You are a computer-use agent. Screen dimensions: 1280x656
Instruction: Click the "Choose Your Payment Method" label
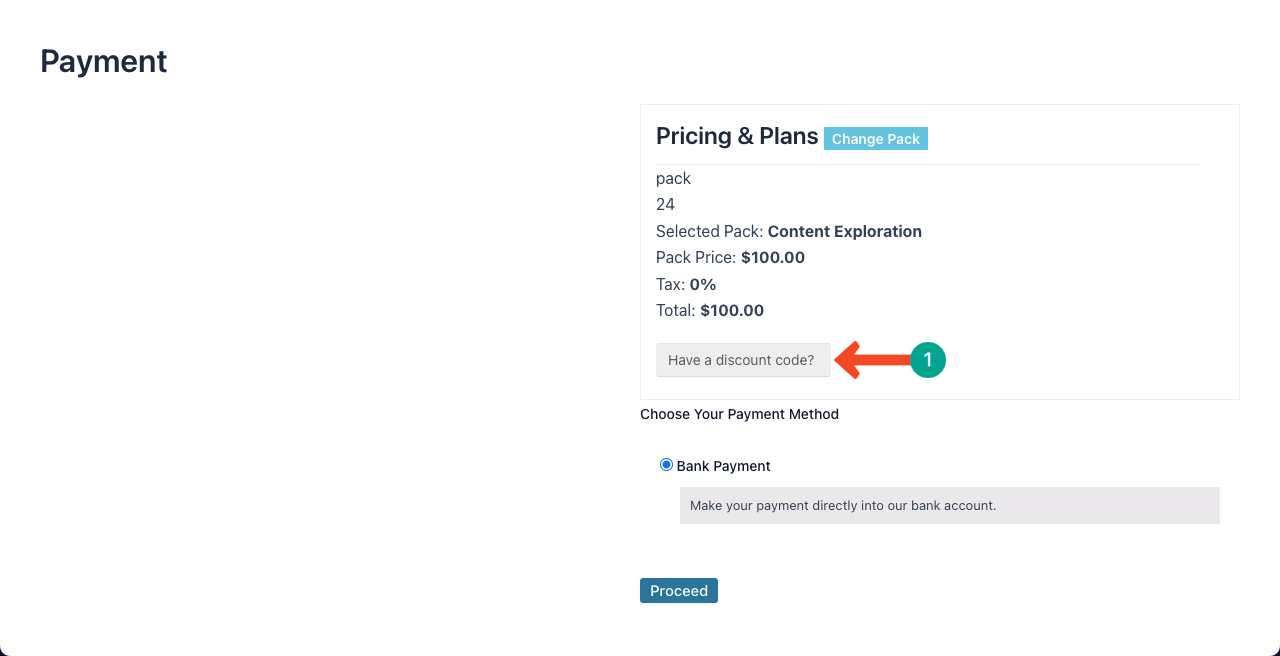739,414
